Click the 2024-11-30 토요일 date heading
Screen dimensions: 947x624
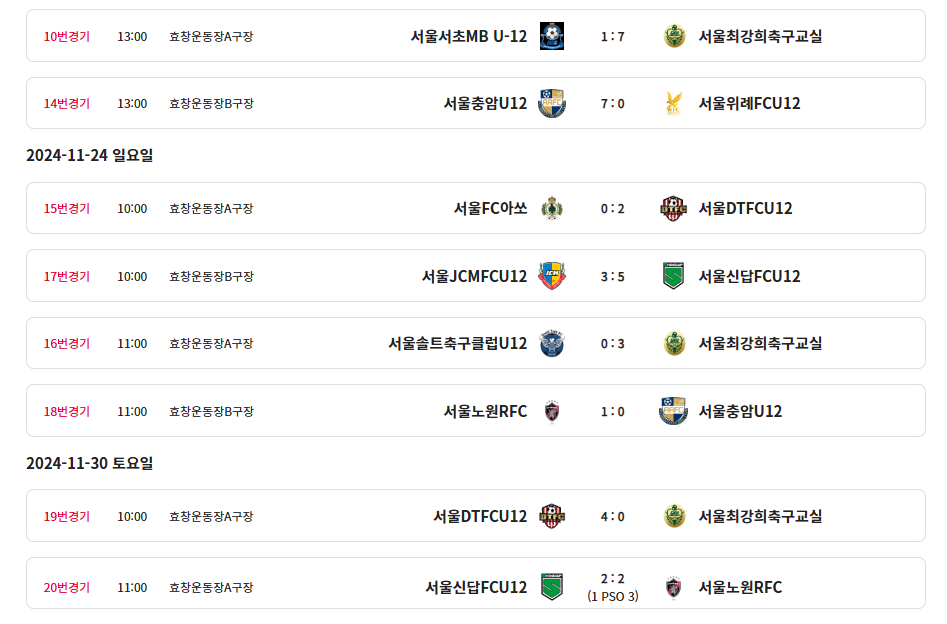(90, 463)
